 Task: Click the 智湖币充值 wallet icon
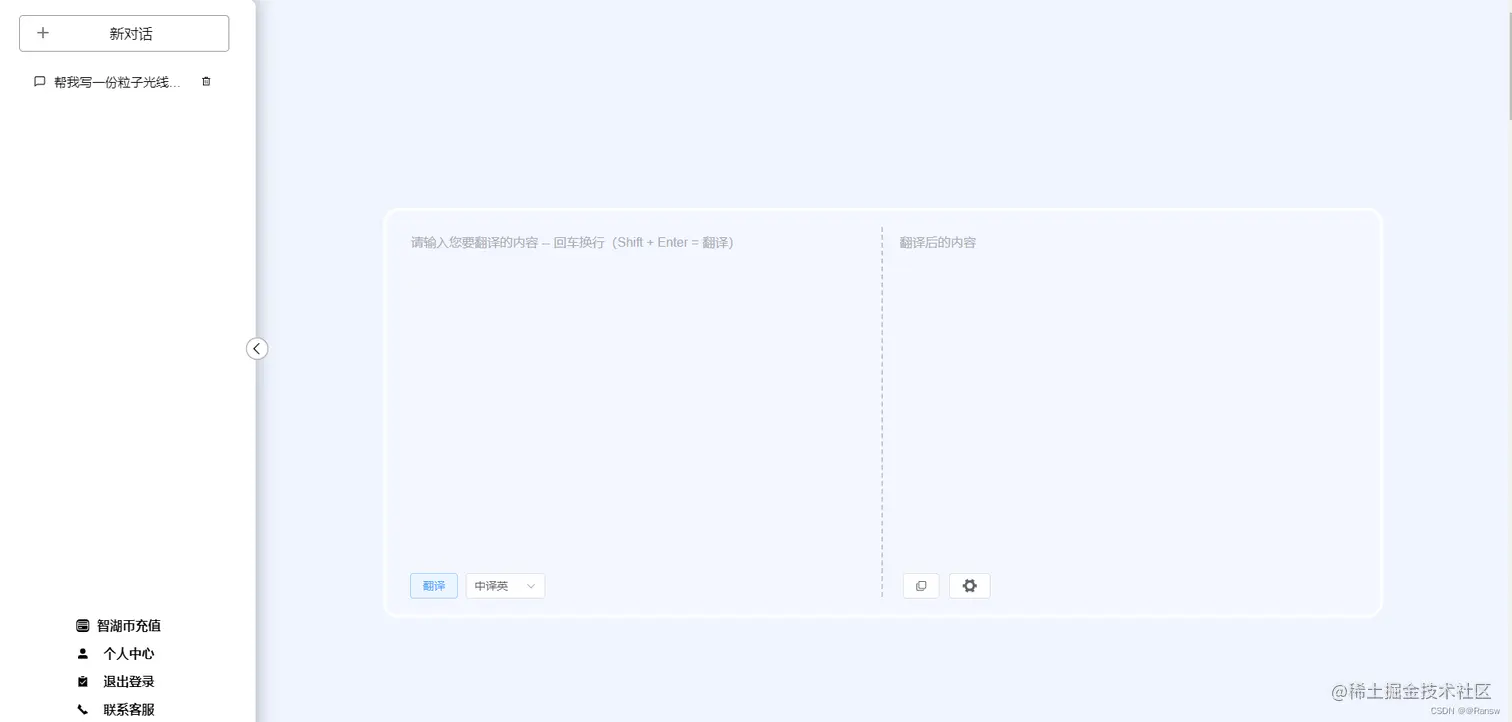(x=82, y=625)
